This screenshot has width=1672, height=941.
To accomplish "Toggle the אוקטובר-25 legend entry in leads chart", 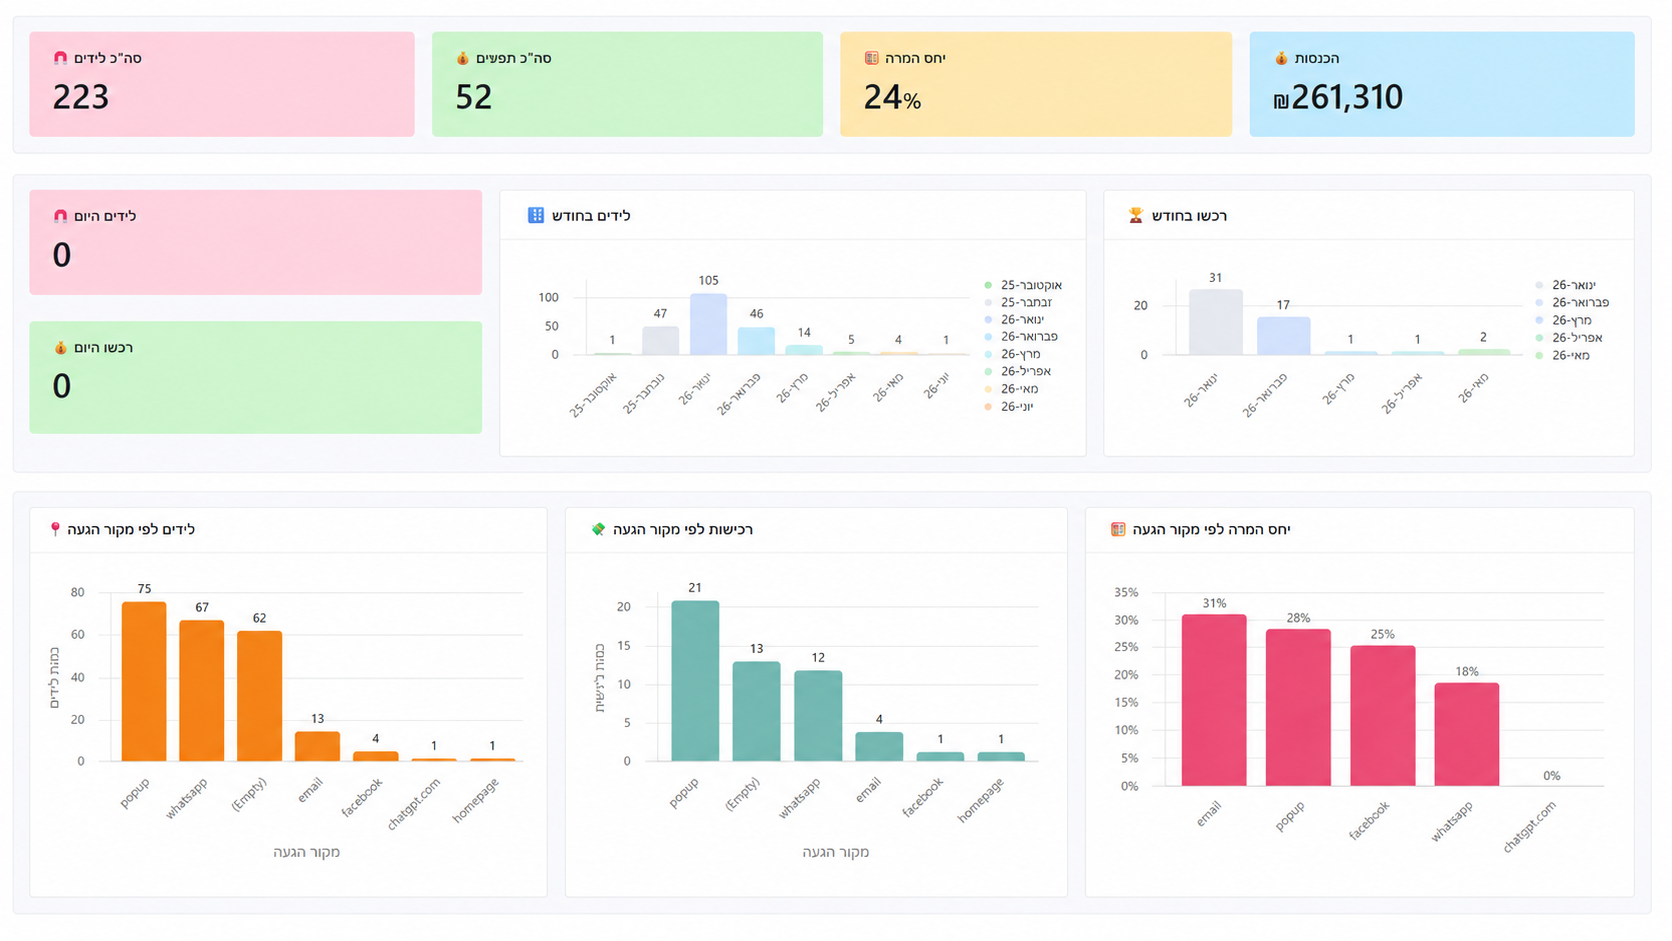I will 1023,285.
